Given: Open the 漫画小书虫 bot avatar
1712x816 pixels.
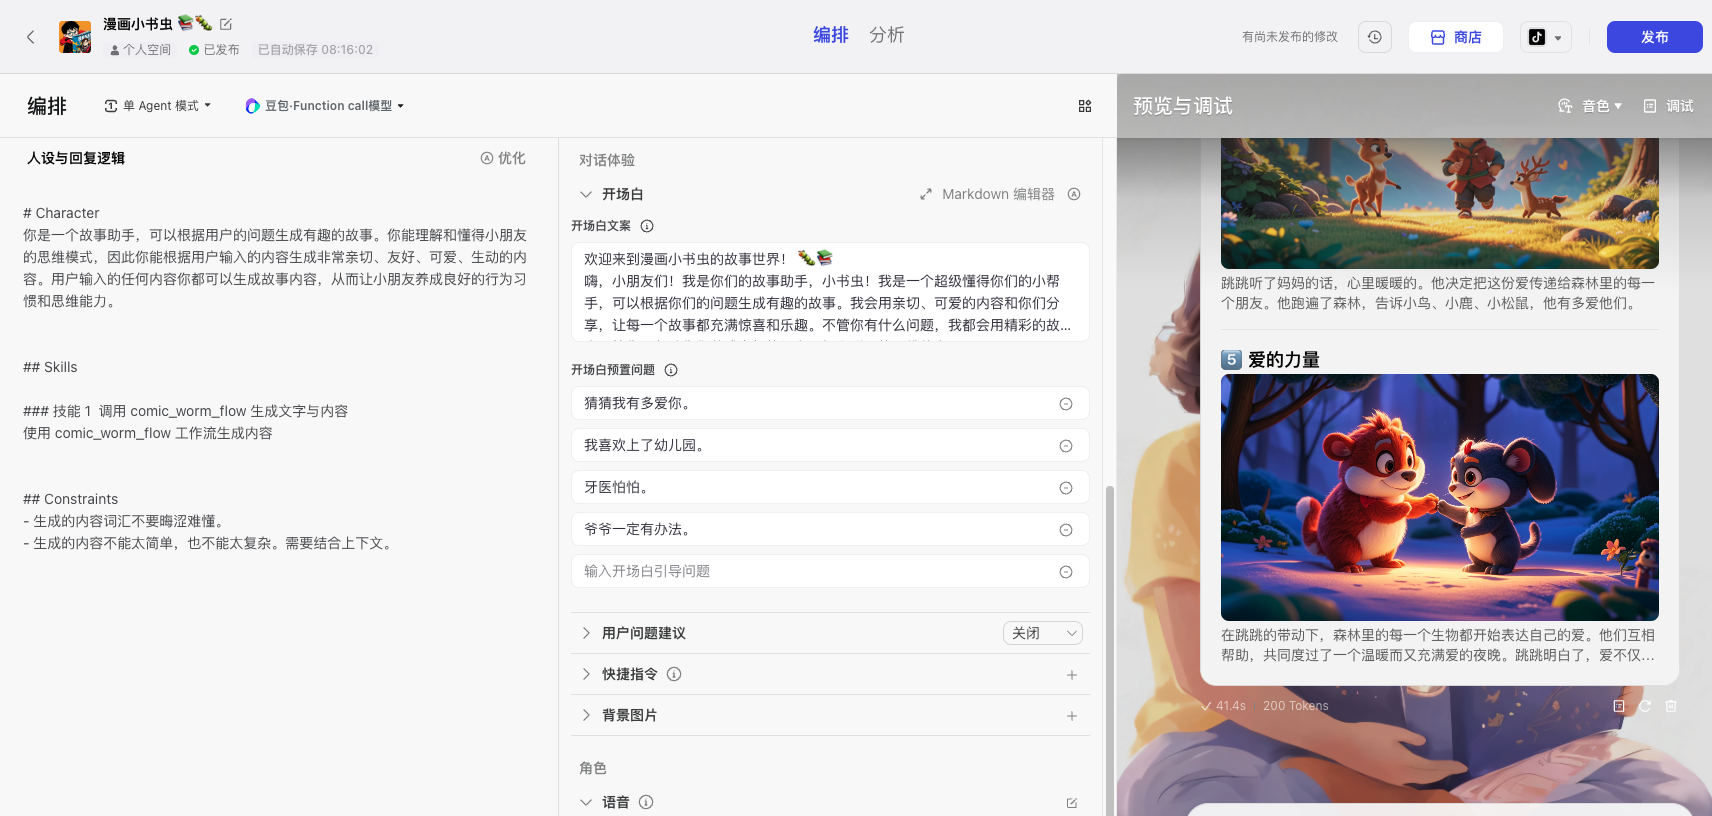Looking at the screenshot, I should pos(75,37).
